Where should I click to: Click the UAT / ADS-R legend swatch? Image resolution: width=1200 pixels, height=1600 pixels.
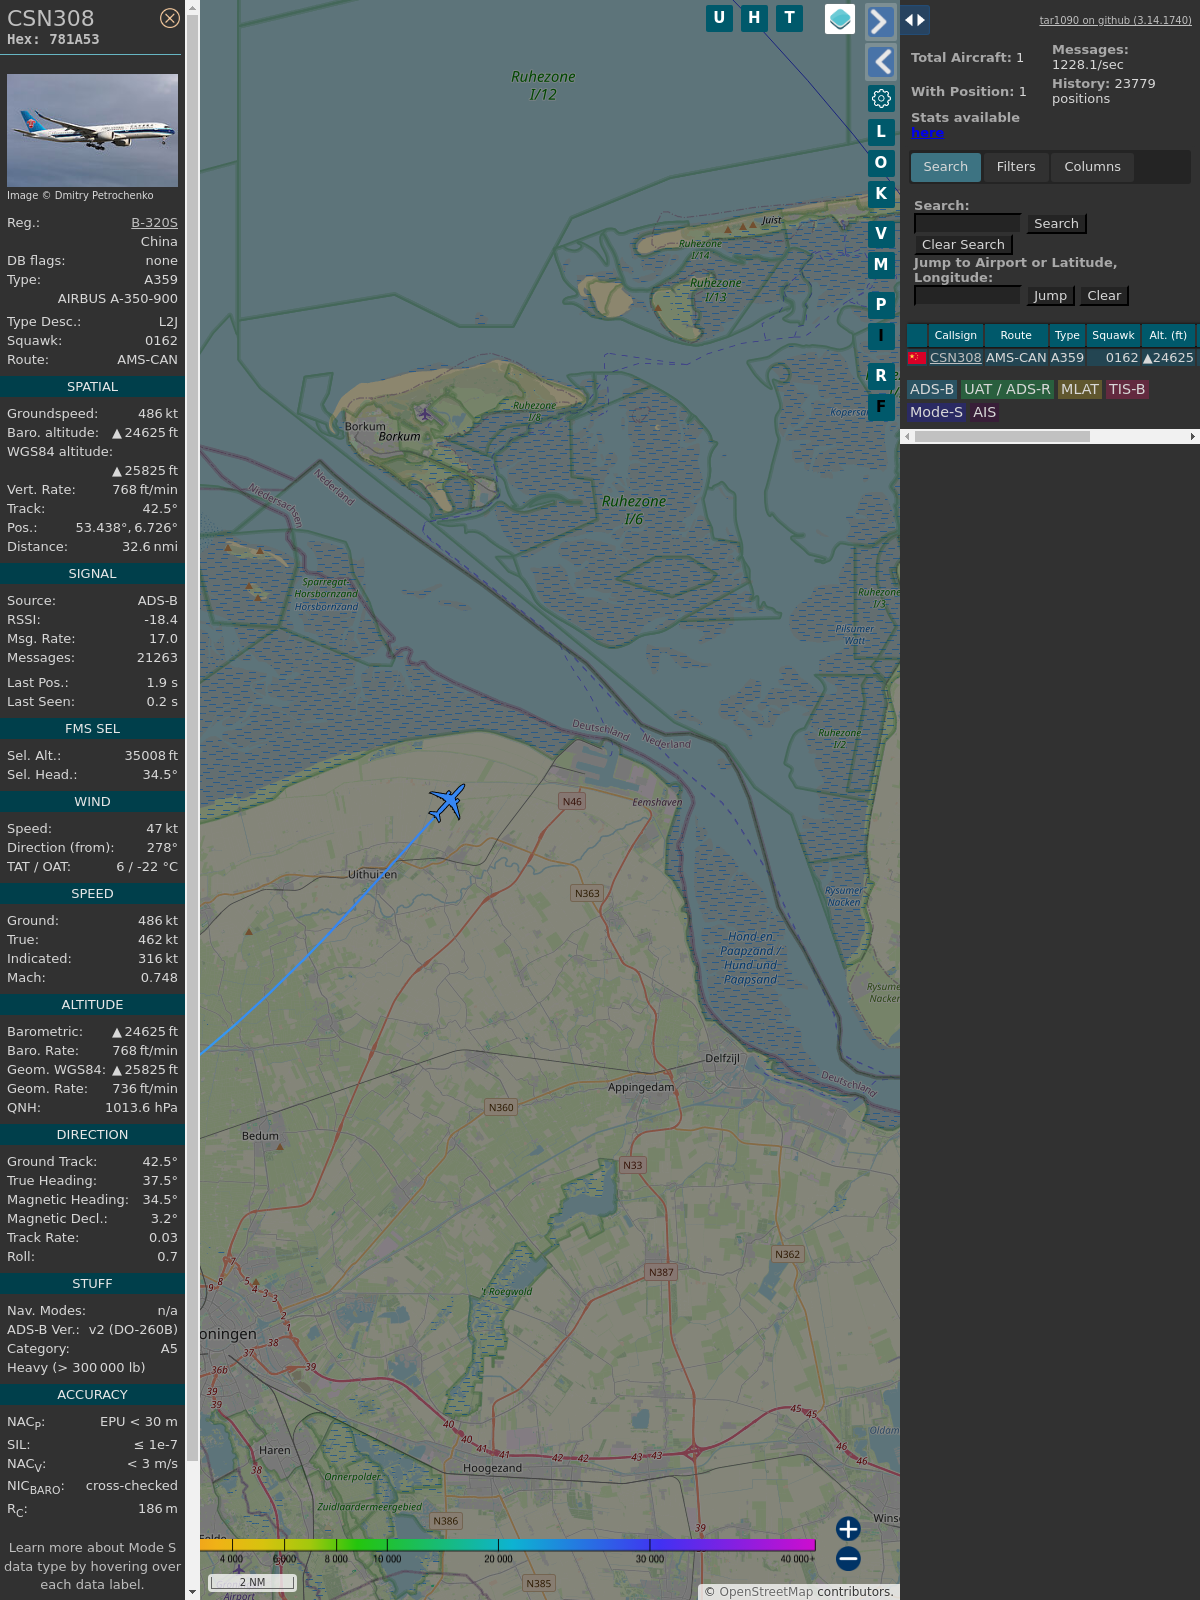(x=1007, y=390)
